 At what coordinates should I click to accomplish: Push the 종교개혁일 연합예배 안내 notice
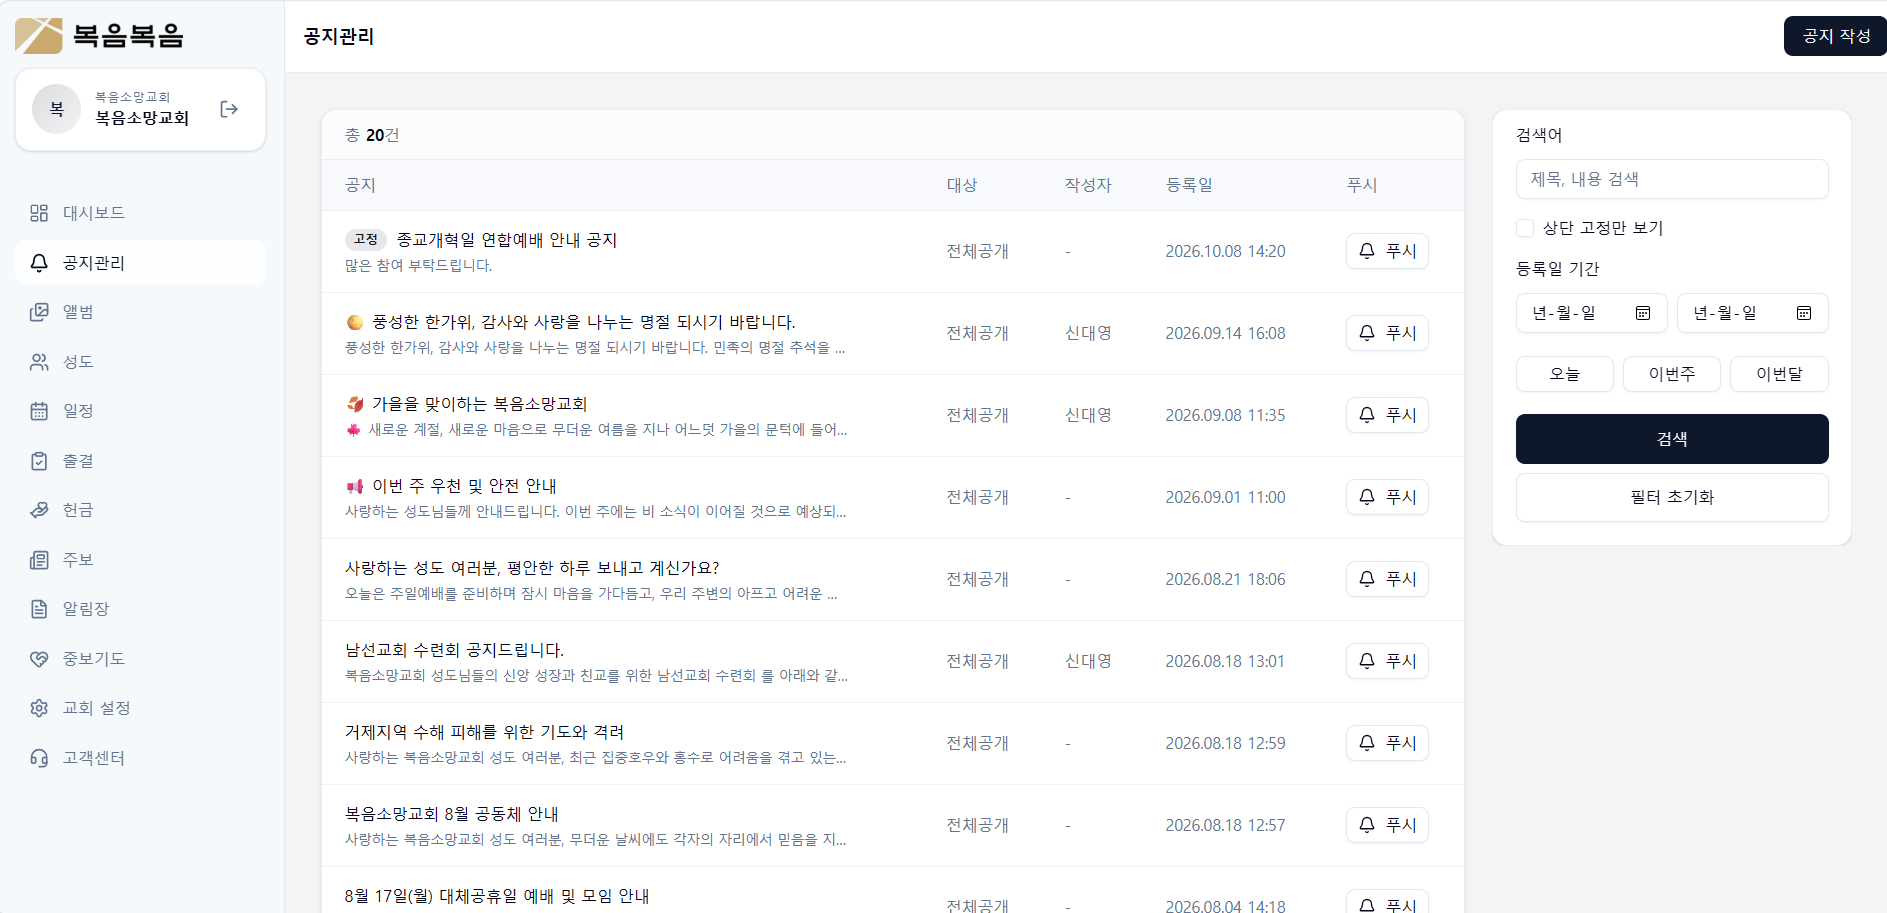tap(1387, 251)
